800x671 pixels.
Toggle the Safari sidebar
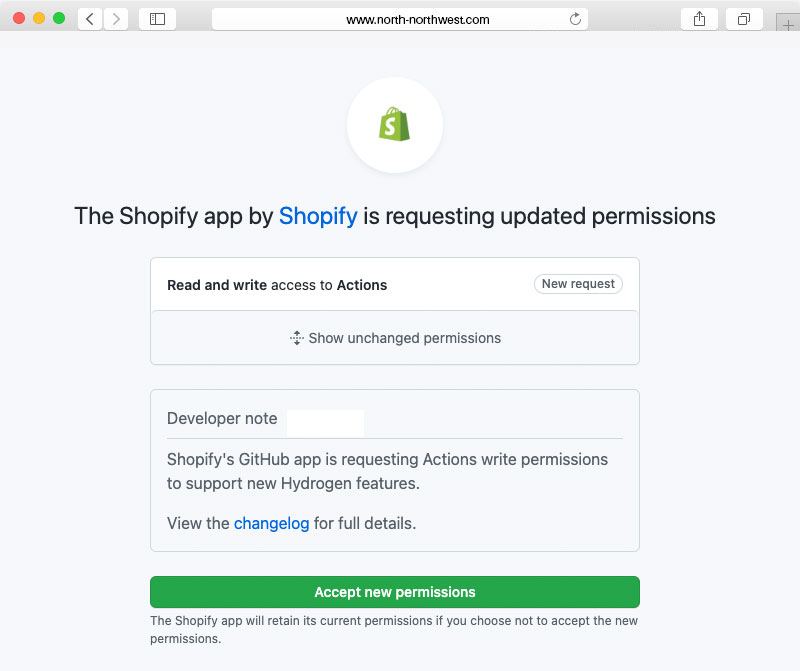(x=157, y=19)
